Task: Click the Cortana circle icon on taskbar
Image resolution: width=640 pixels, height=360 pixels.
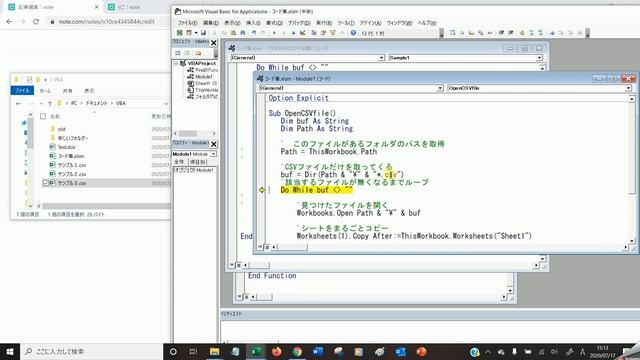Action: 173,351
